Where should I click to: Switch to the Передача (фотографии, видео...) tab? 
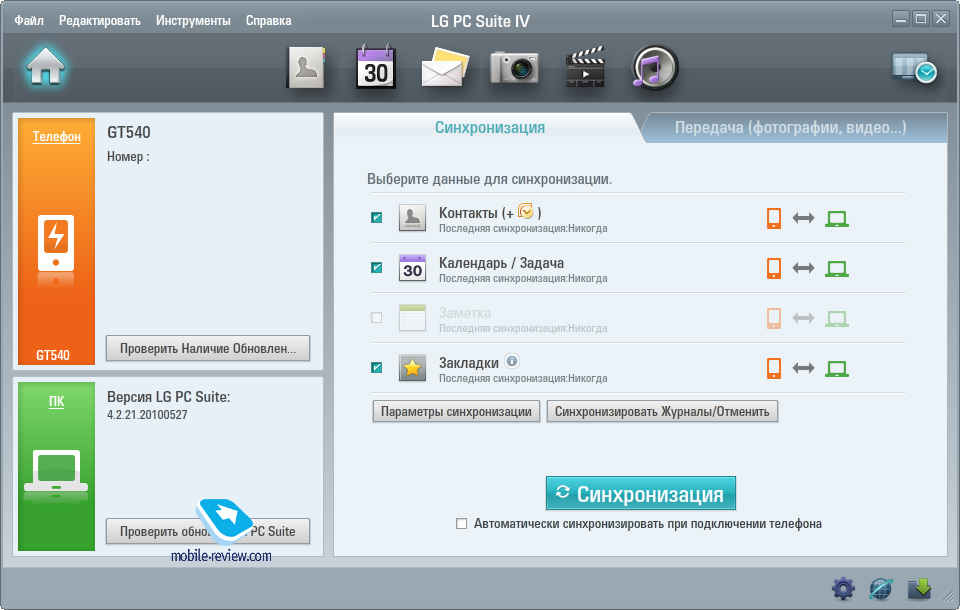tap(790, 128)
